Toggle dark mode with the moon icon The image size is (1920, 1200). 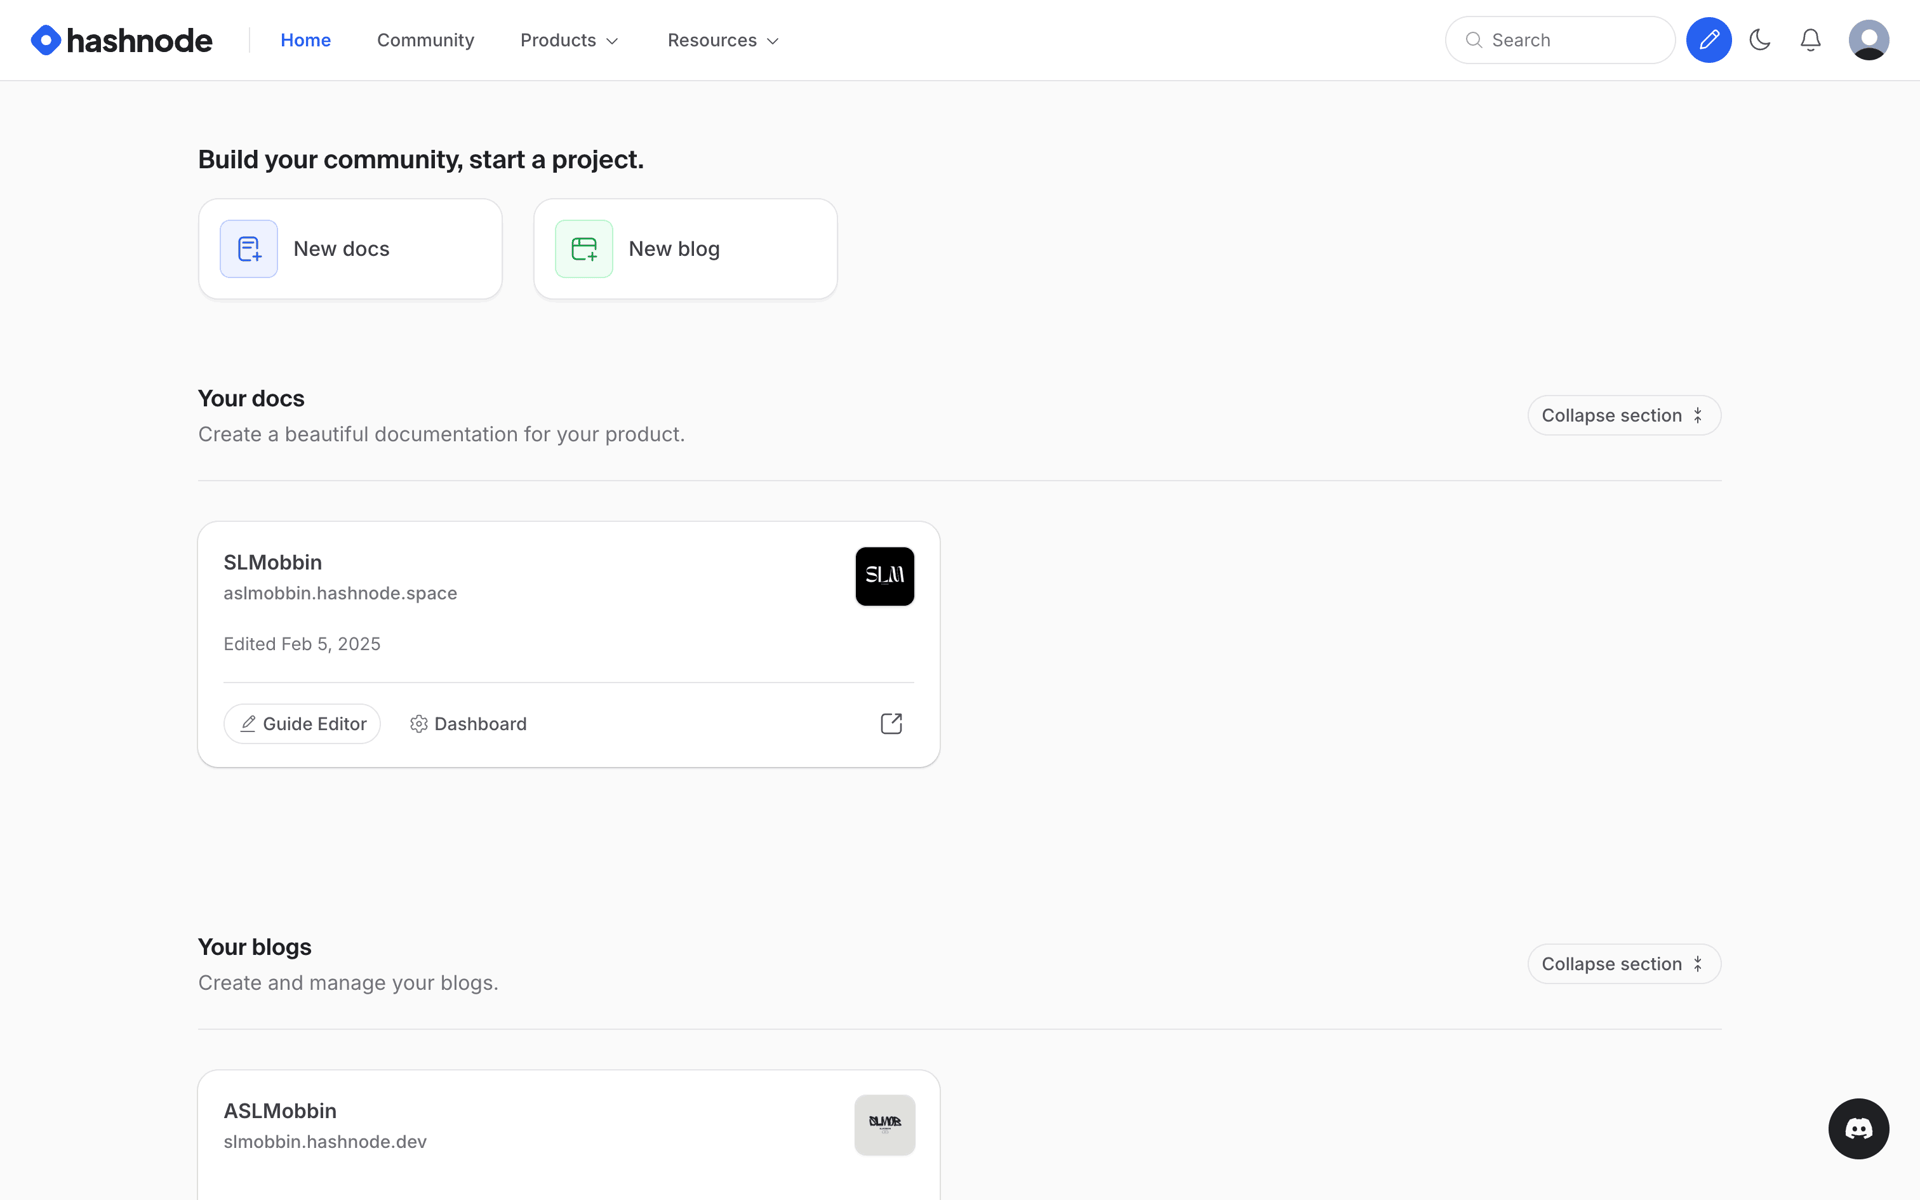tap(1760, 40)
